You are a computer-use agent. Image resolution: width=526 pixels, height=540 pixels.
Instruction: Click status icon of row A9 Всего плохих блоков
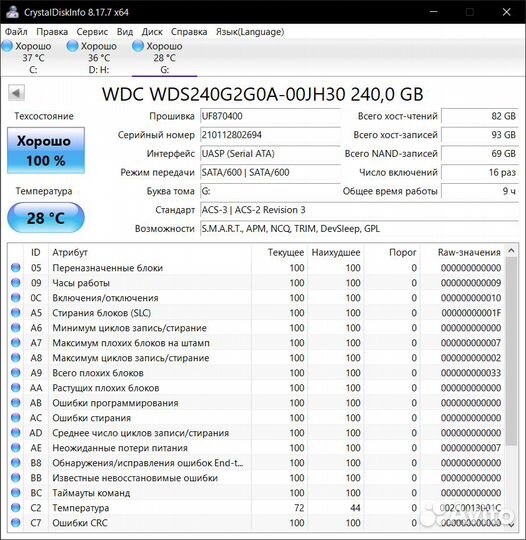coord(16,373)
